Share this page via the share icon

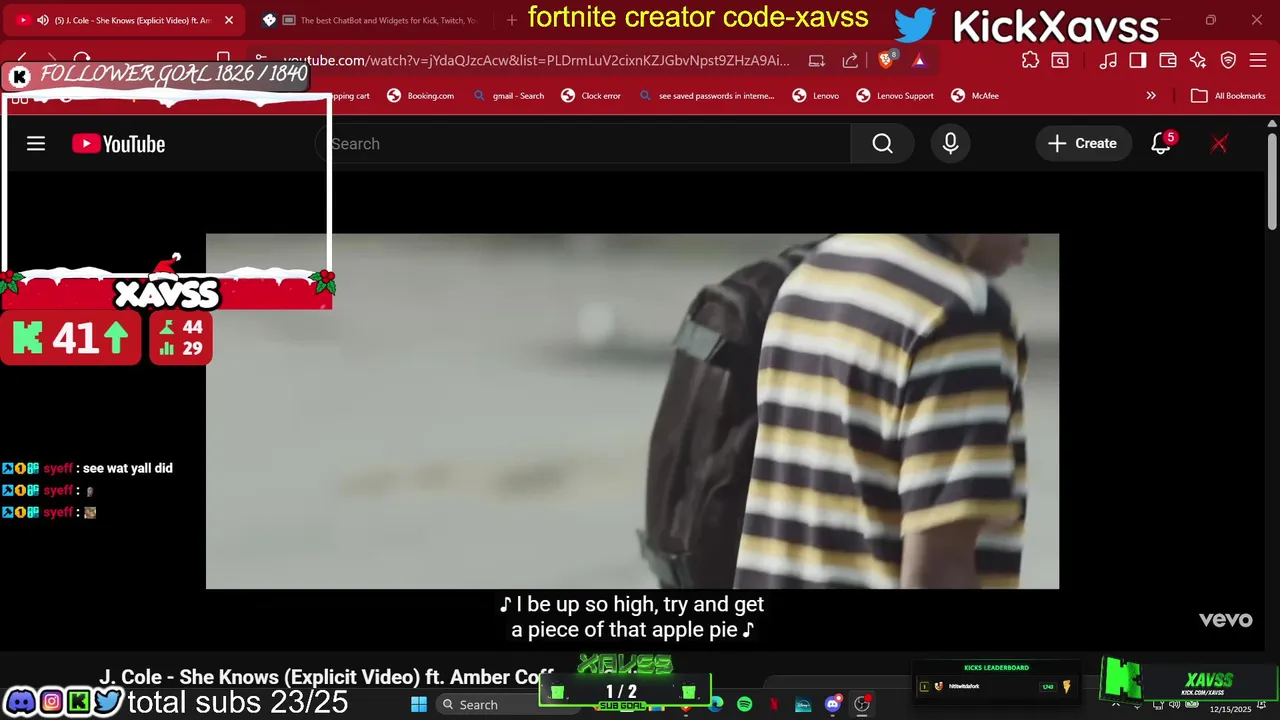[850, 61]
